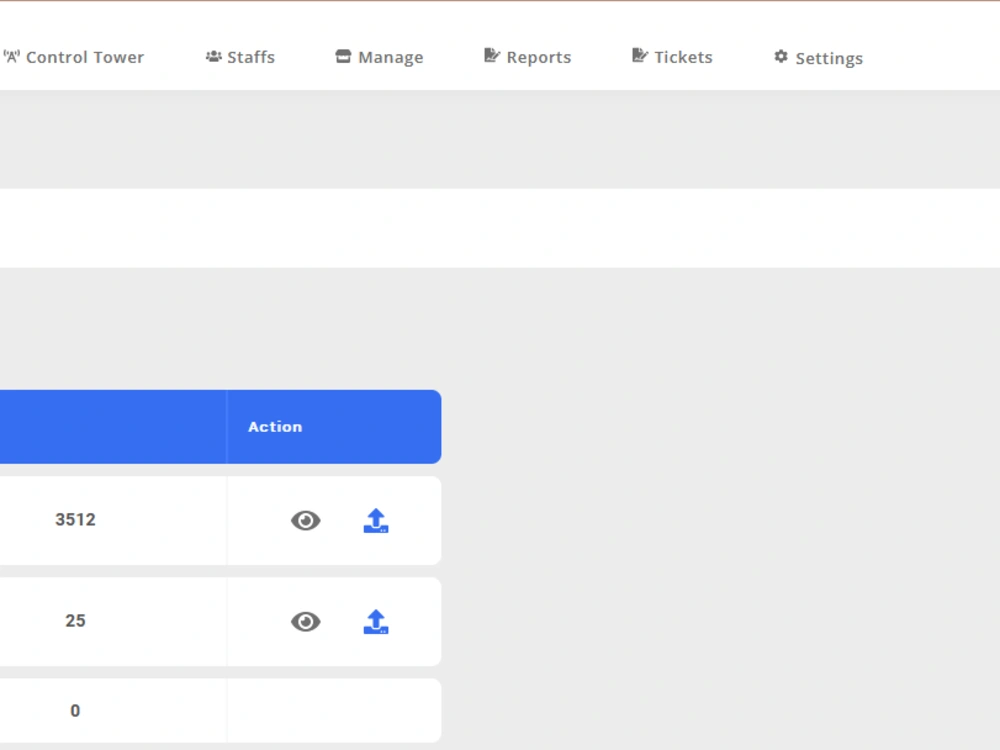Select the 3512 count cell
The width and height of the screenshot is (1000, 750).
pos(75,520)
